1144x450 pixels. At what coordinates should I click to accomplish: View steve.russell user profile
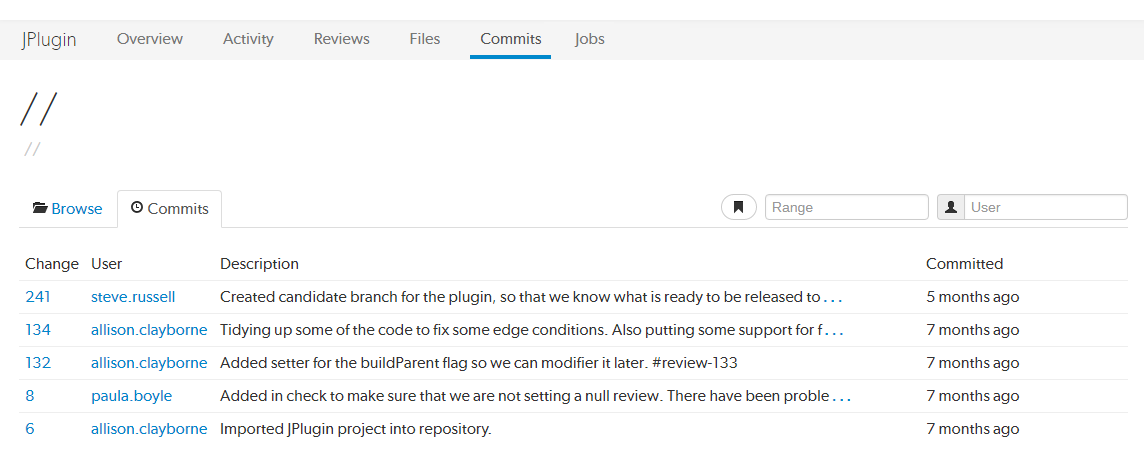coord(133,297)
